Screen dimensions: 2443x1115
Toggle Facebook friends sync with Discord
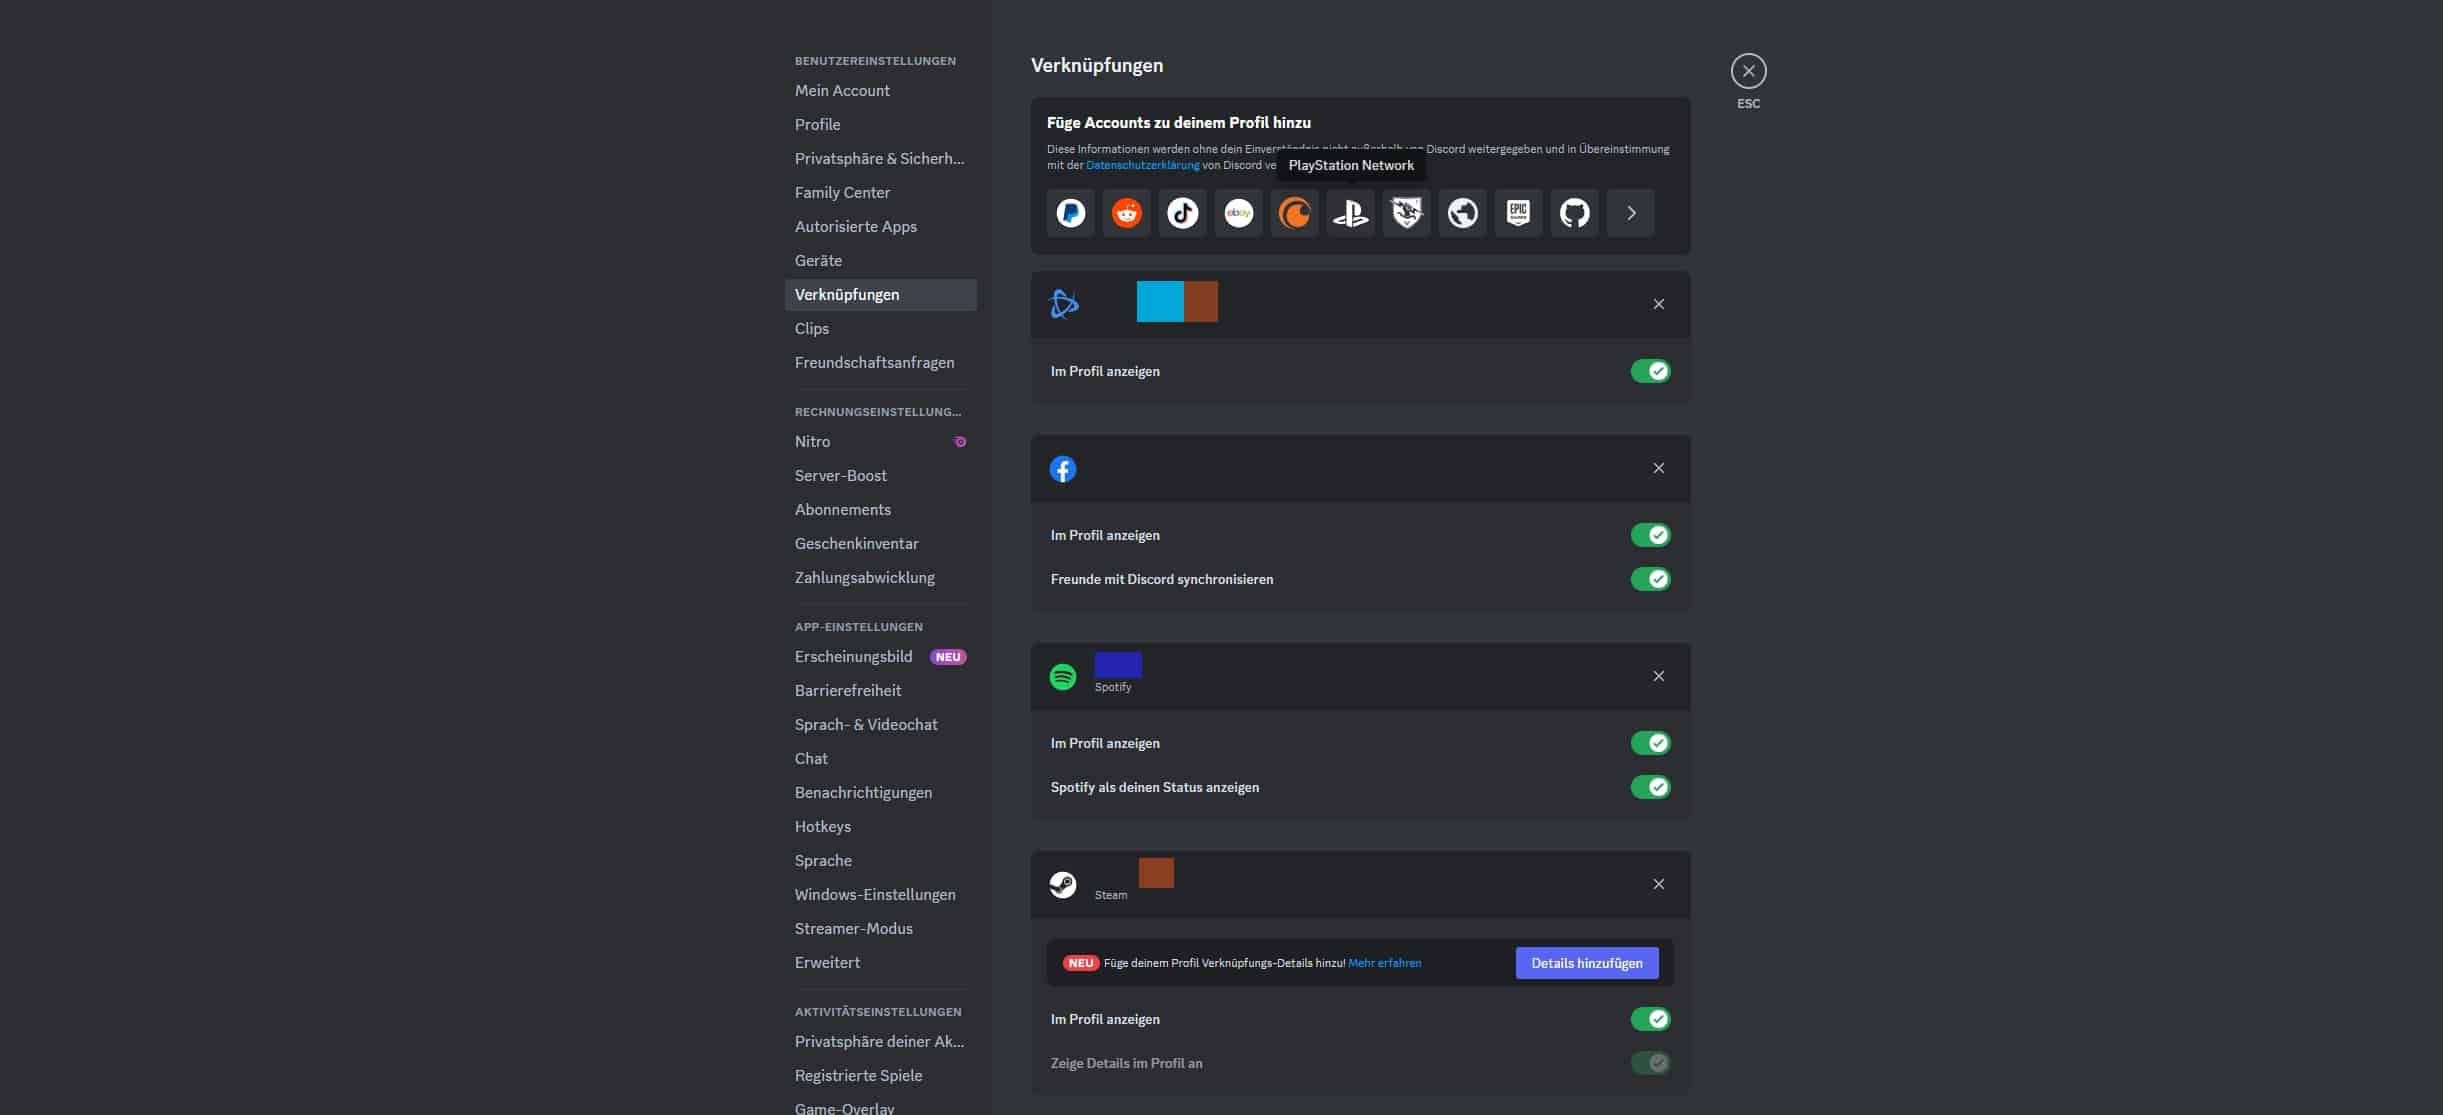(1650, 579)
